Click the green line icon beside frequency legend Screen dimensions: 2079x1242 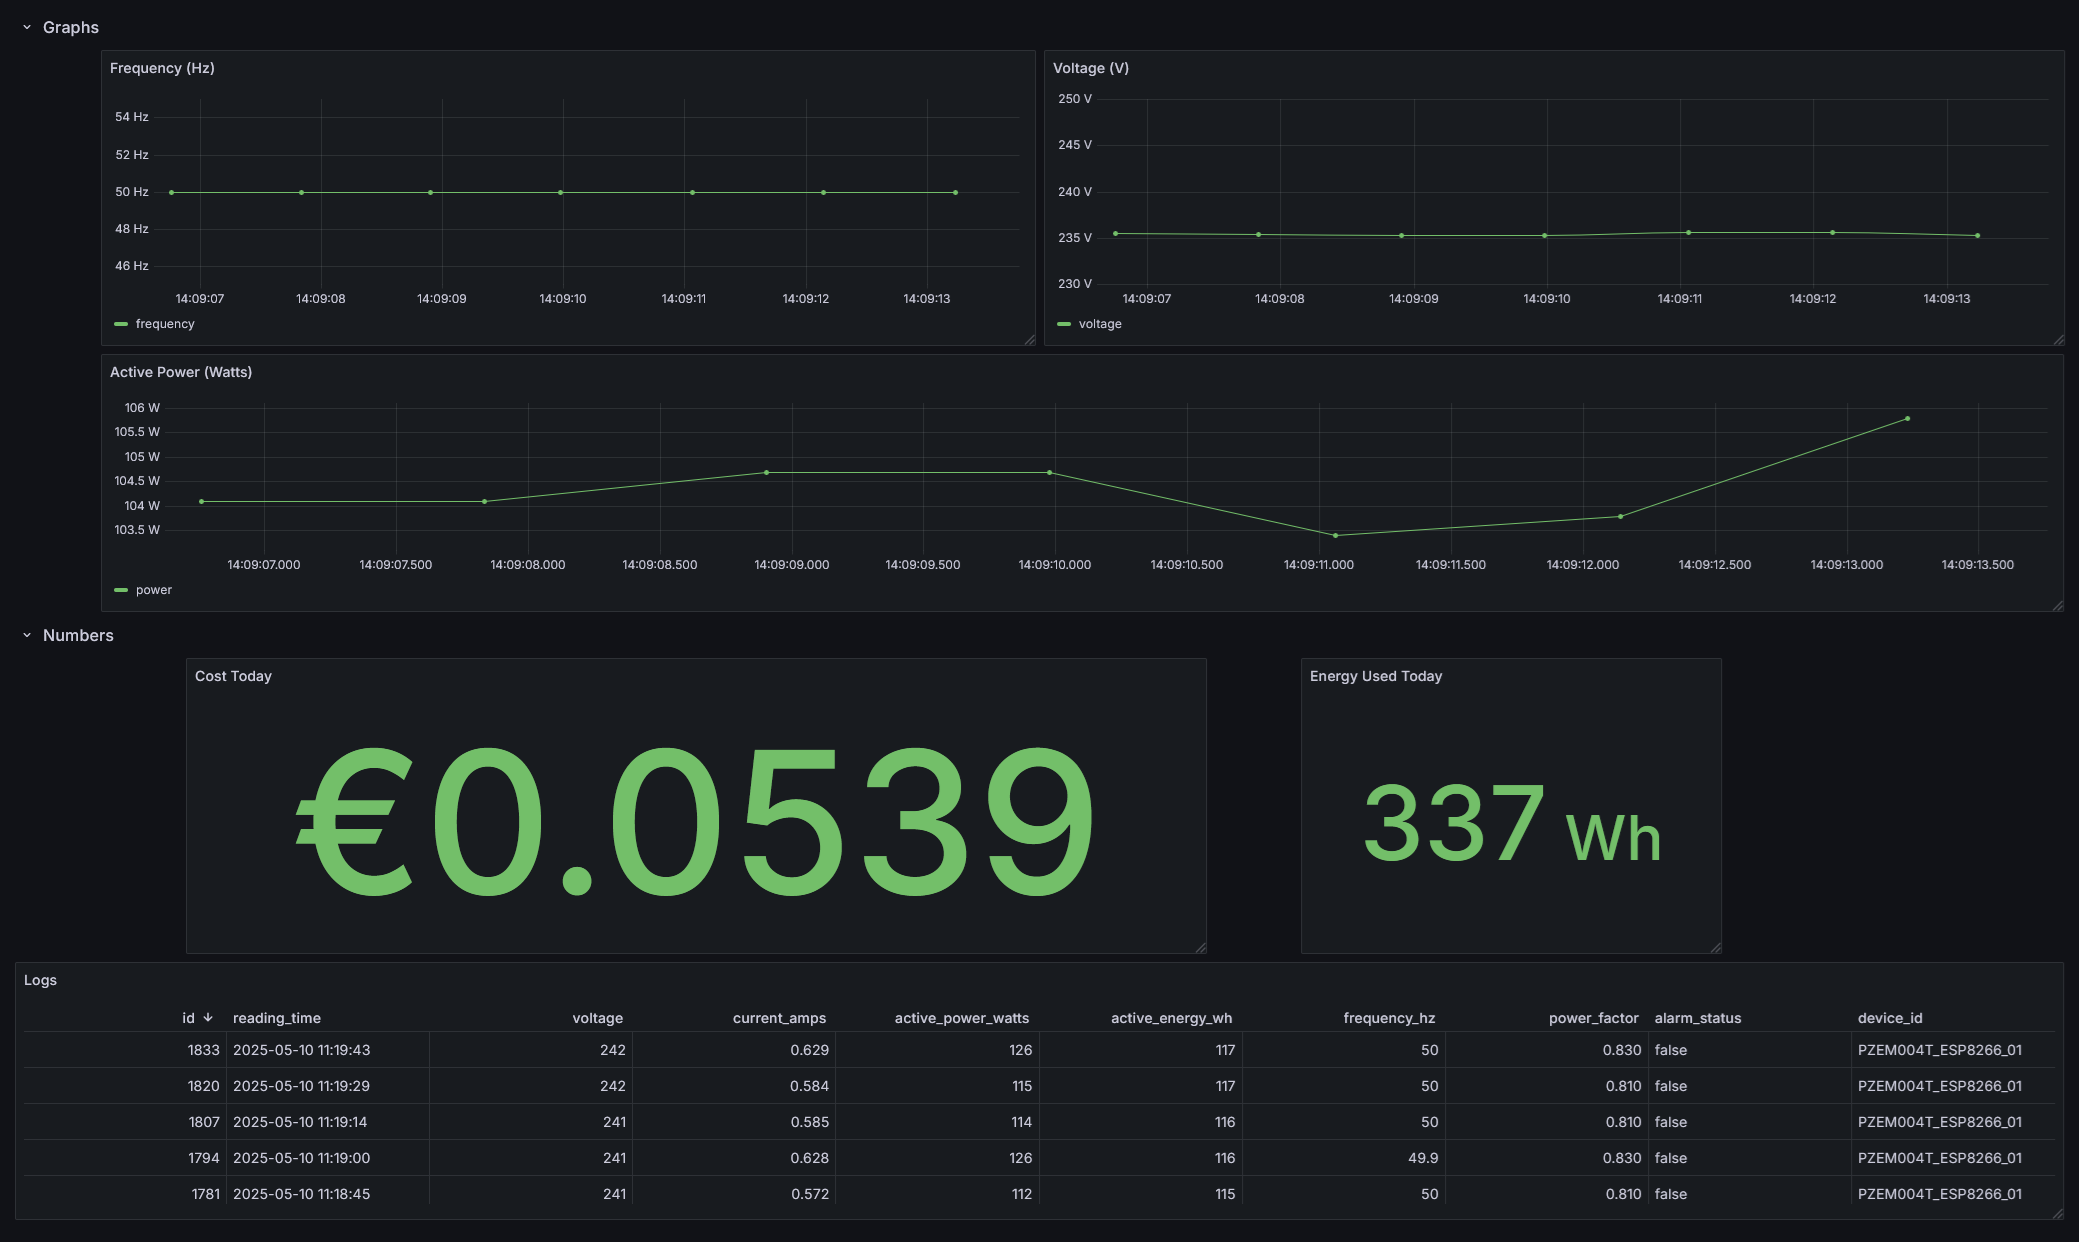point(119,323)
